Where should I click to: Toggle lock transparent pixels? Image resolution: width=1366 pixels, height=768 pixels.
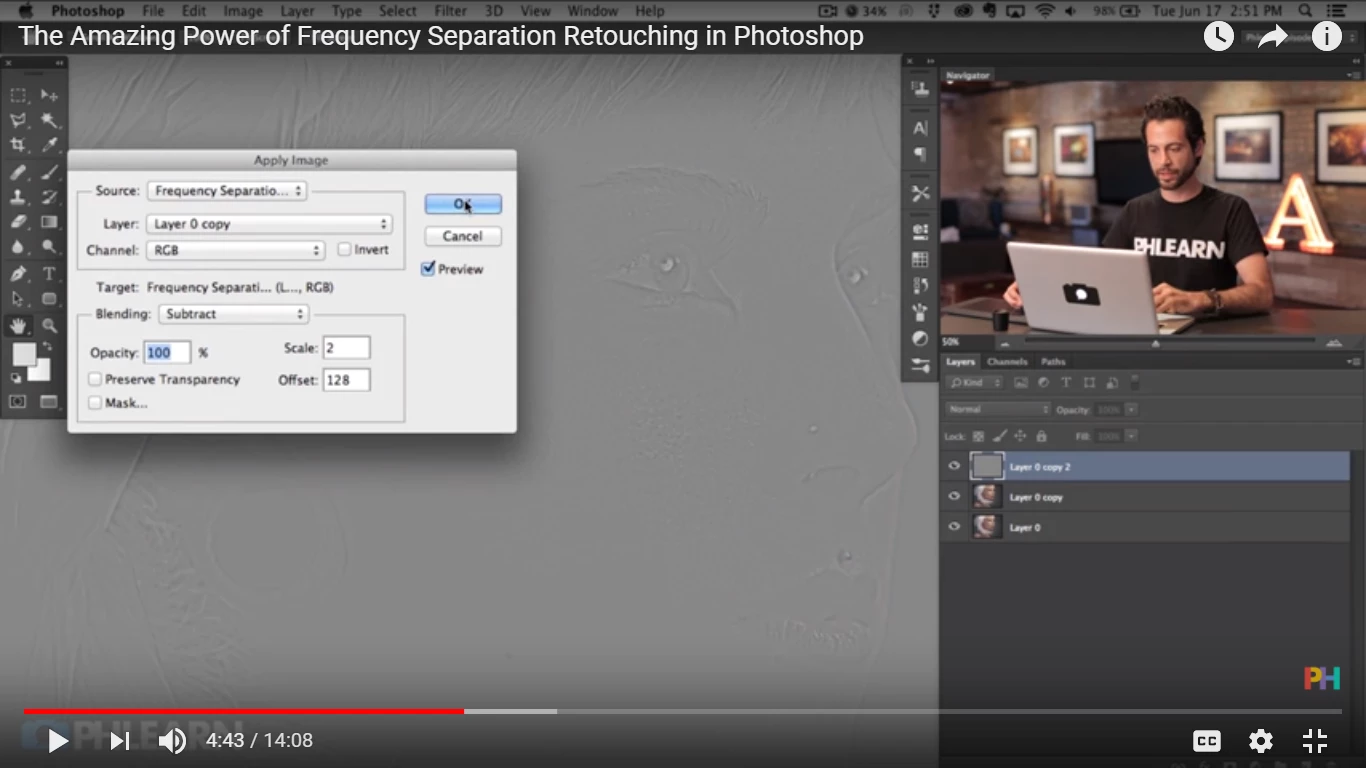[979, 437]
